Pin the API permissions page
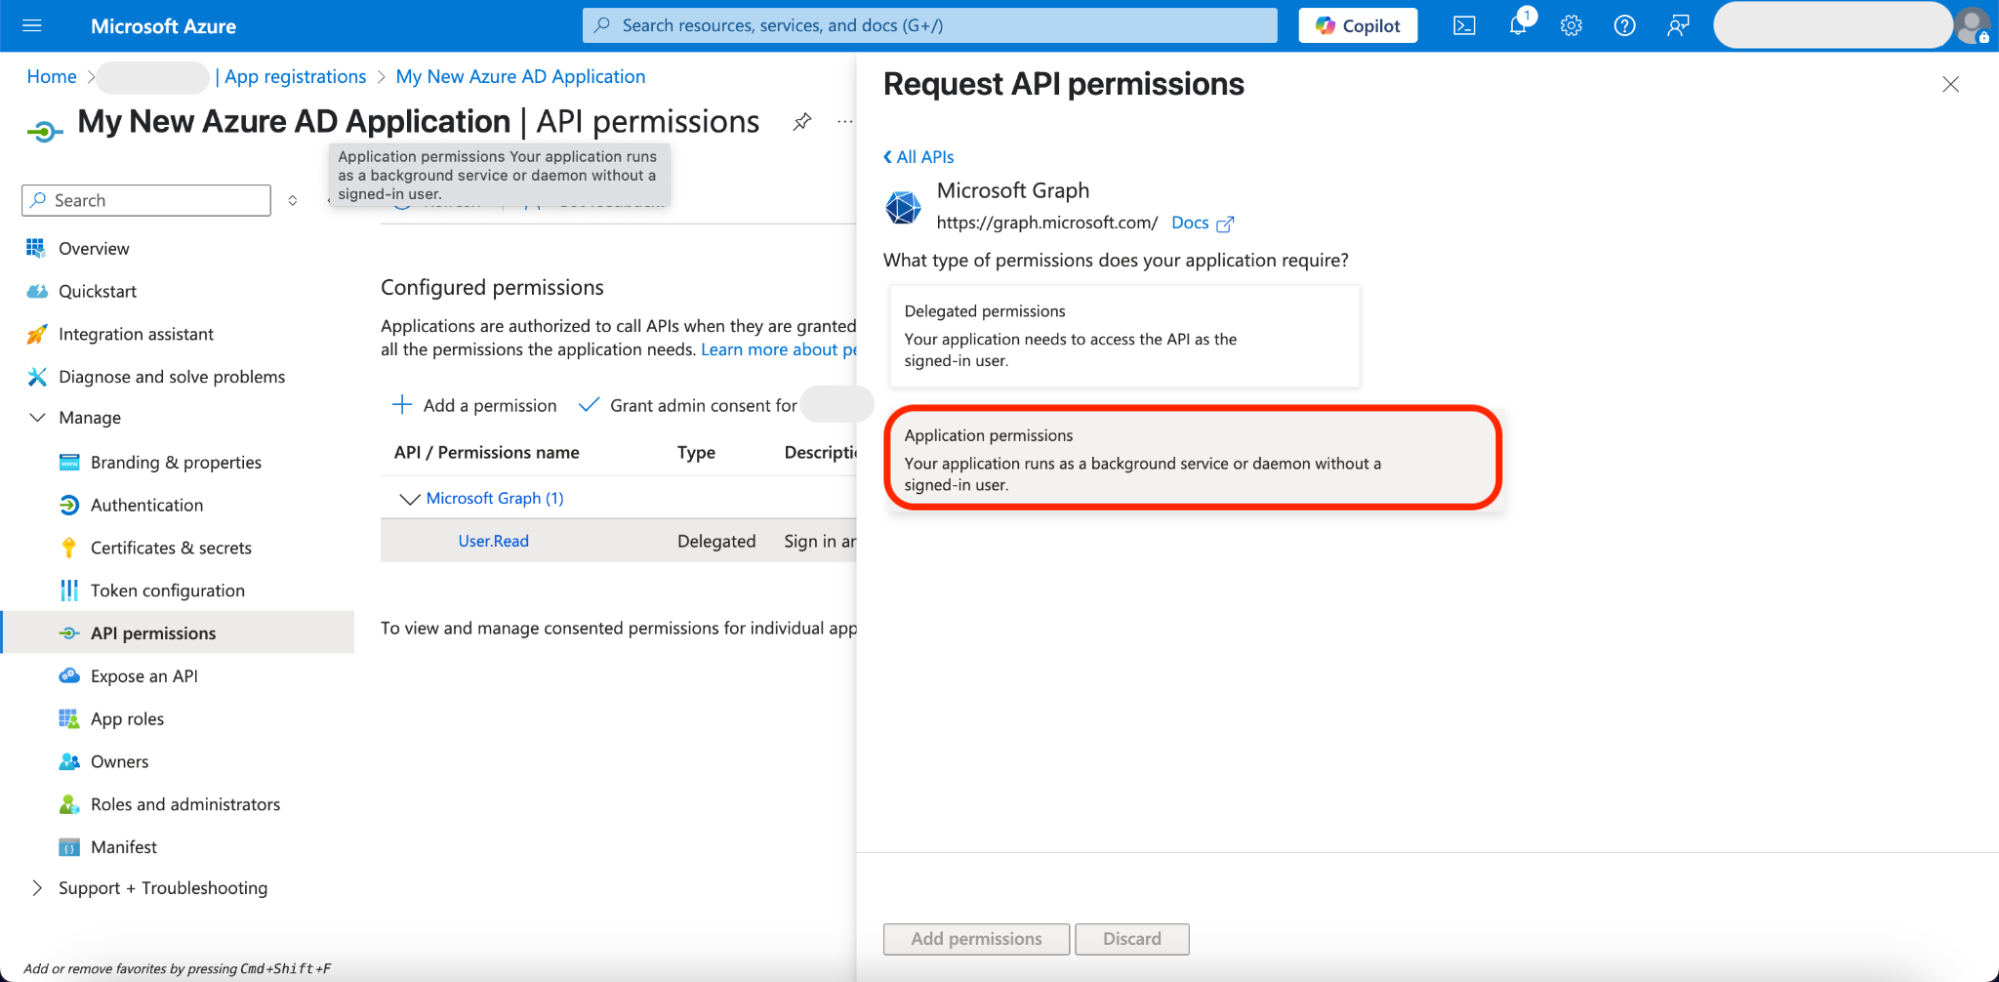 [x=802, y=122]
